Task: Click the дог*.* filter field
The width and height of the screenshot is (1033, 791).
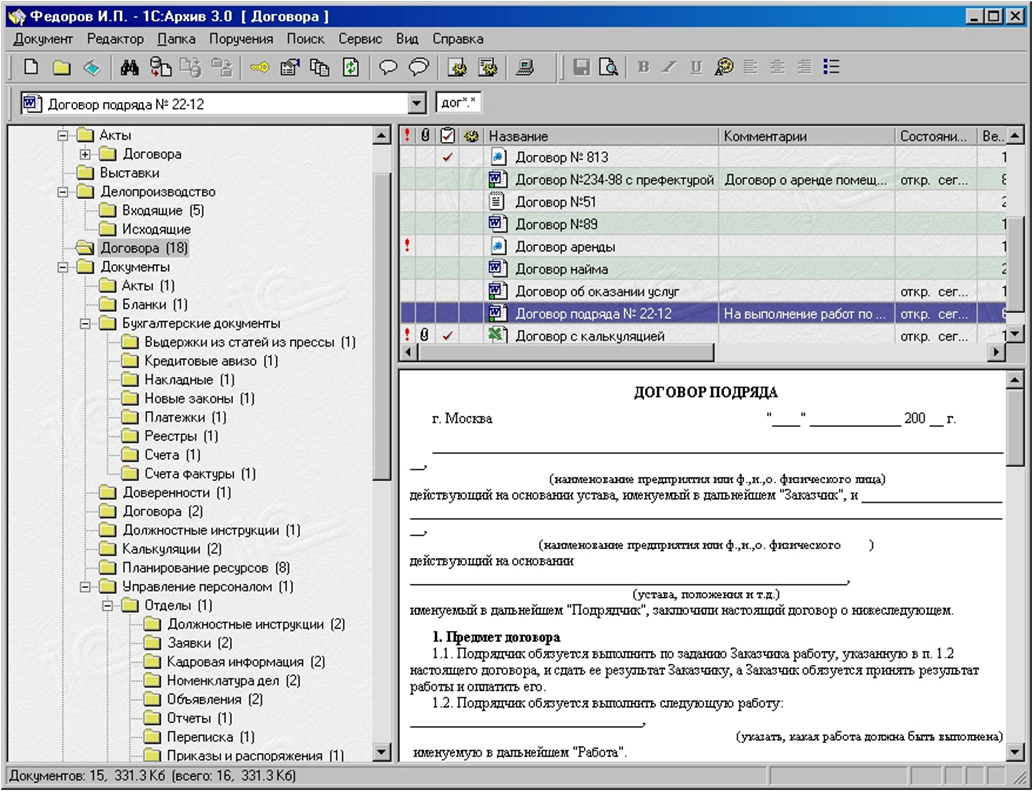Action: click(x=458, y=103)
